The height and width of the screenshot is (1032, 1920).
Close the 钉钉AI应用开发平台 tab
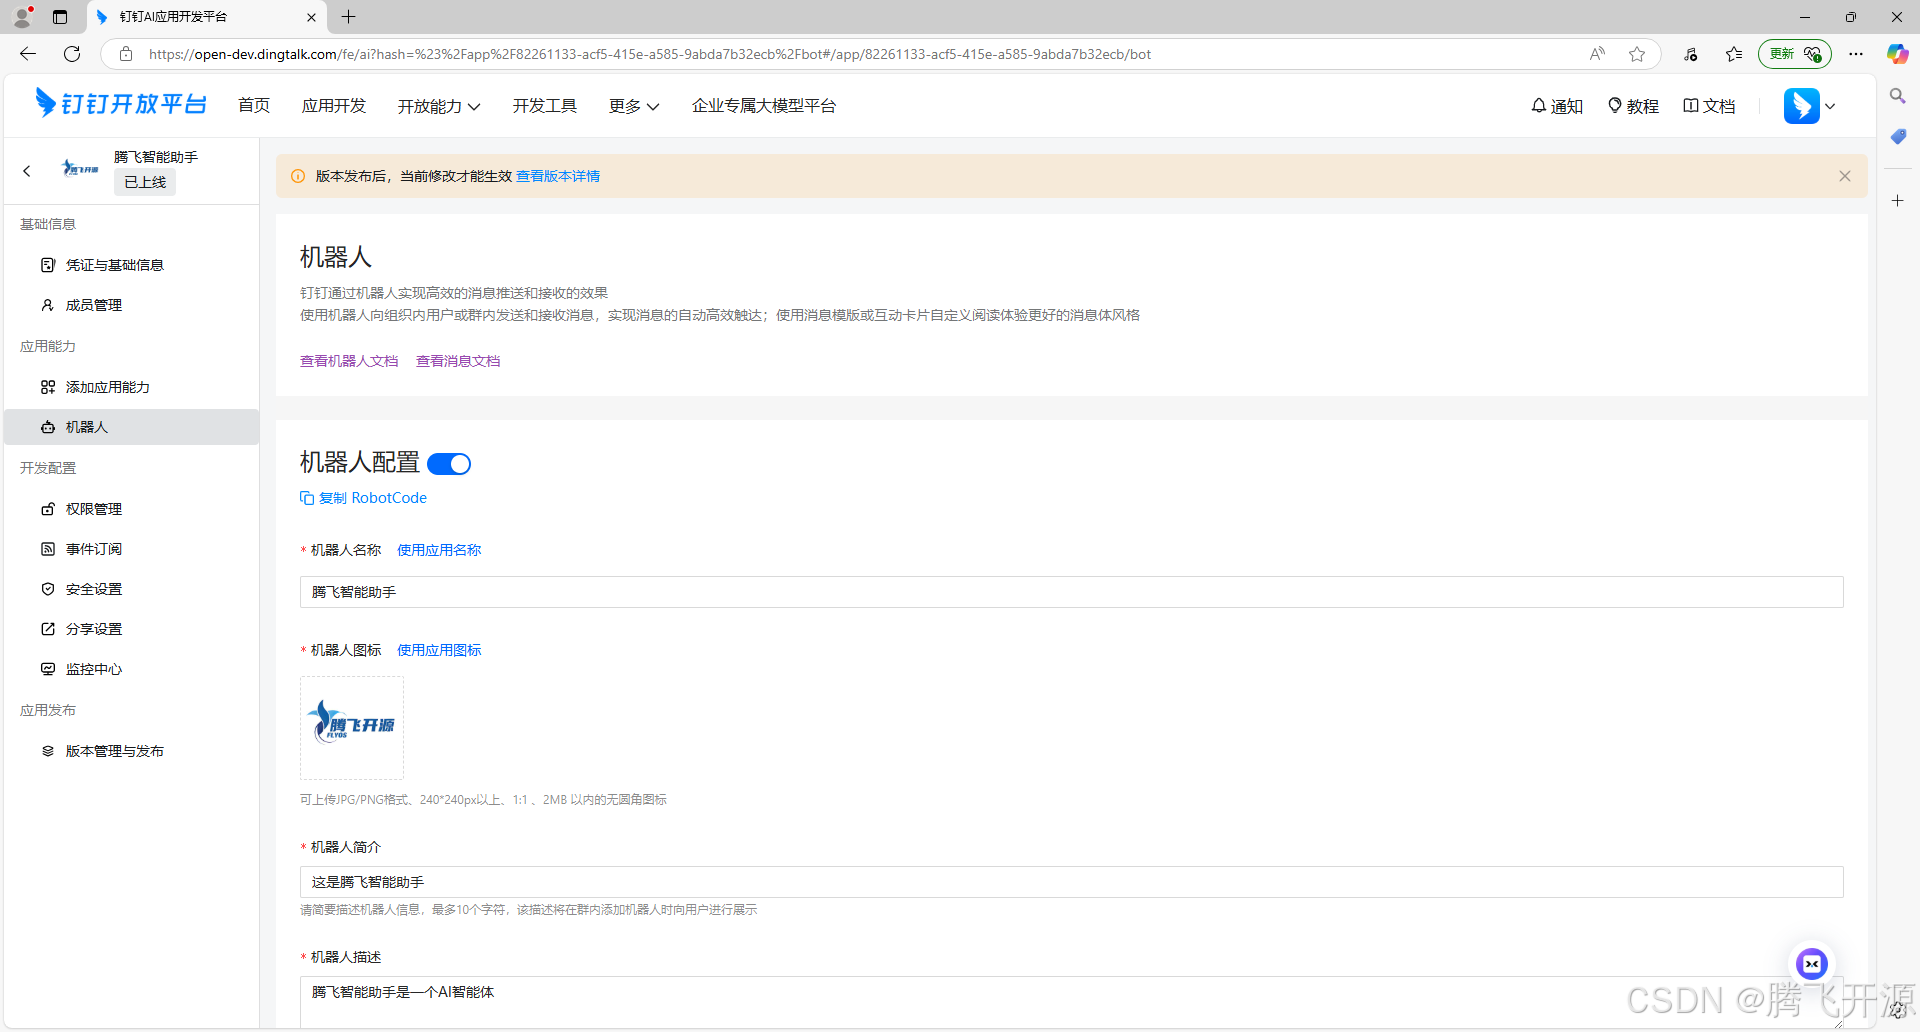pos(311,17)
